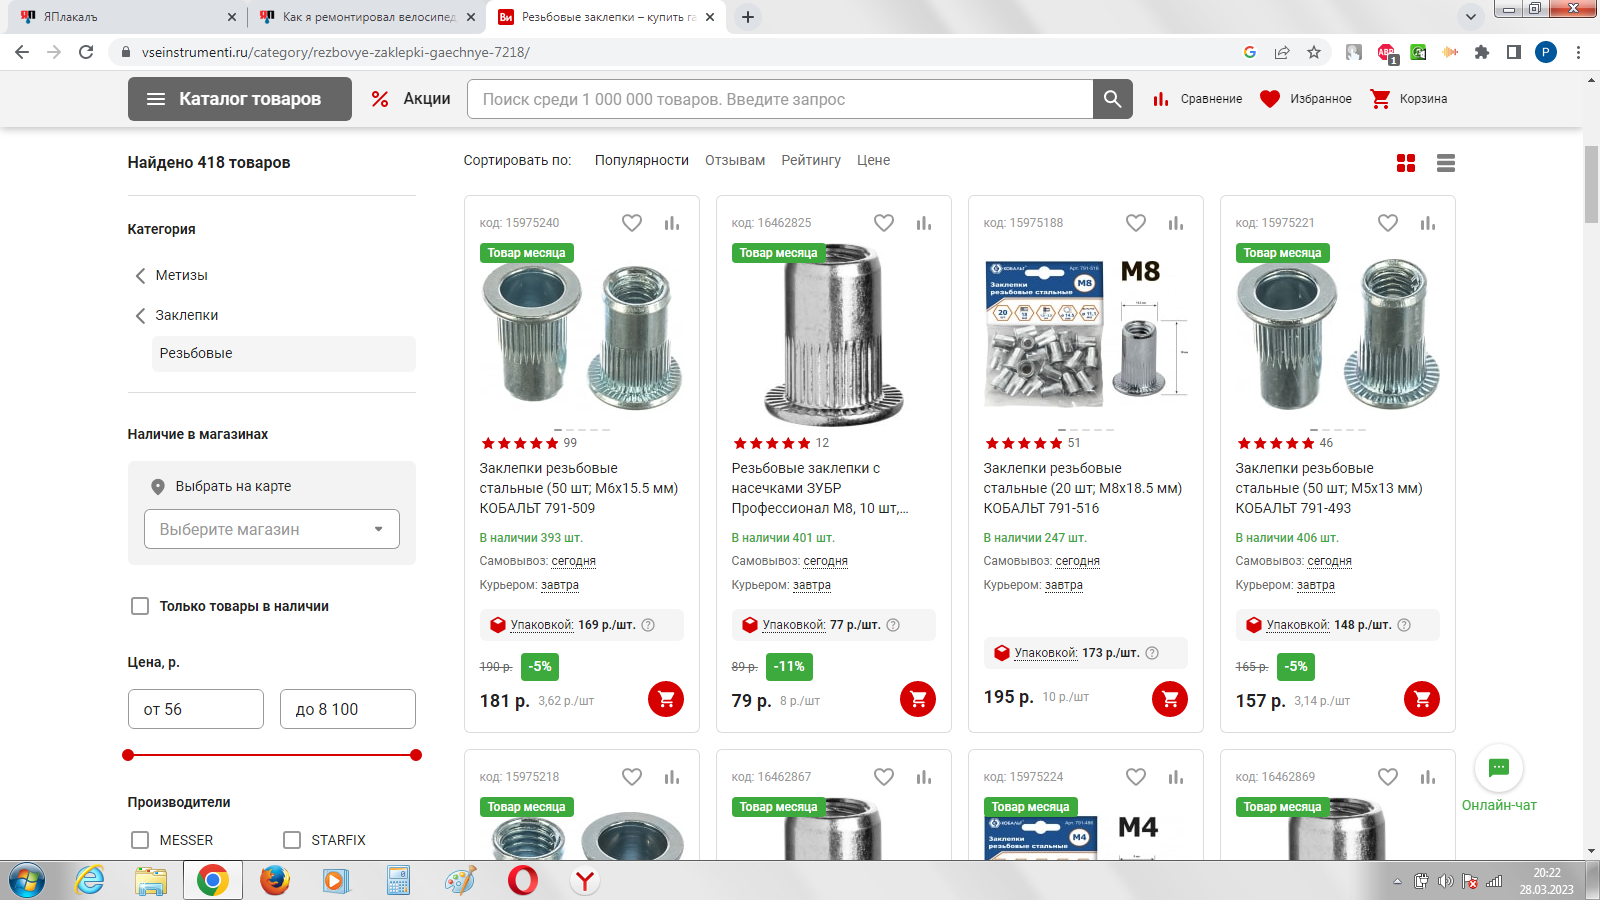1600x900 pixels.
Task: Open the Windows Start menu
Action: tap(26, 881)
